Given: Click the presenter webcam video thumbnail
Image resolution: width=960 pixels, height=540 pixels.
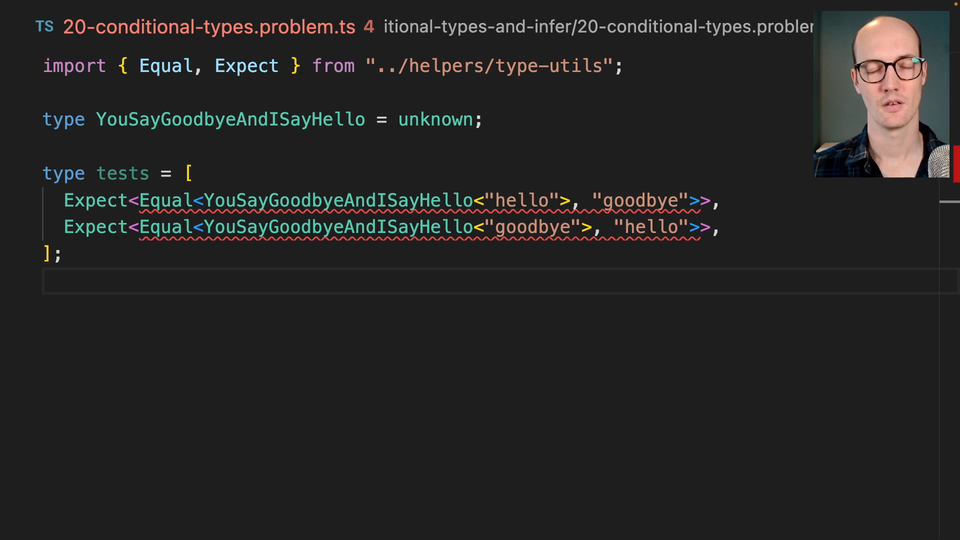Looking at the screenshot, I should pos(883,95).
